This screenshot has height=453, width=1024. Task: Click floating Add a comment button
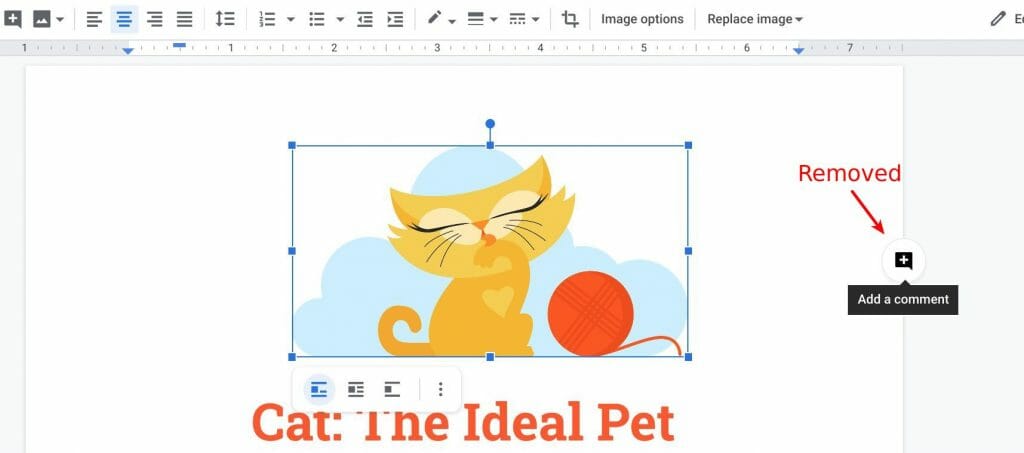point(903,260)
